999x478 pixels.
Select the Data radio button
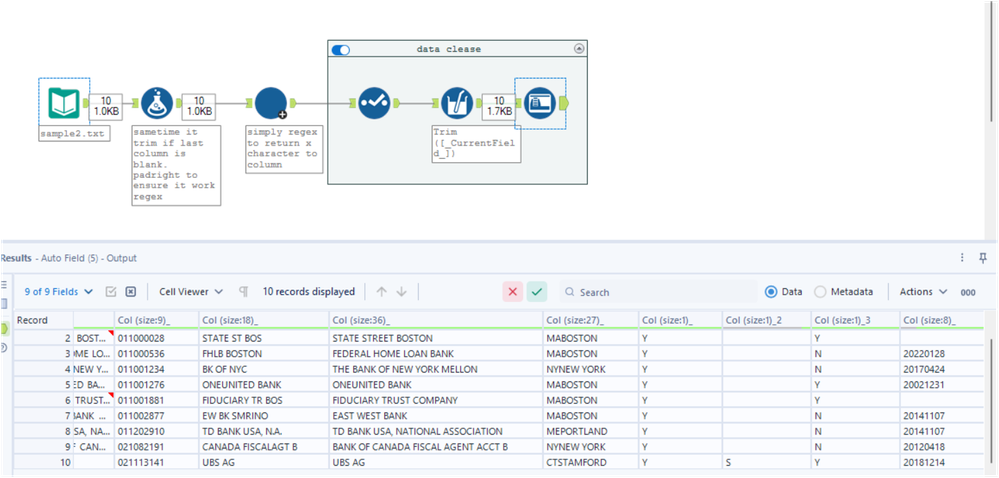coord(771,292)
